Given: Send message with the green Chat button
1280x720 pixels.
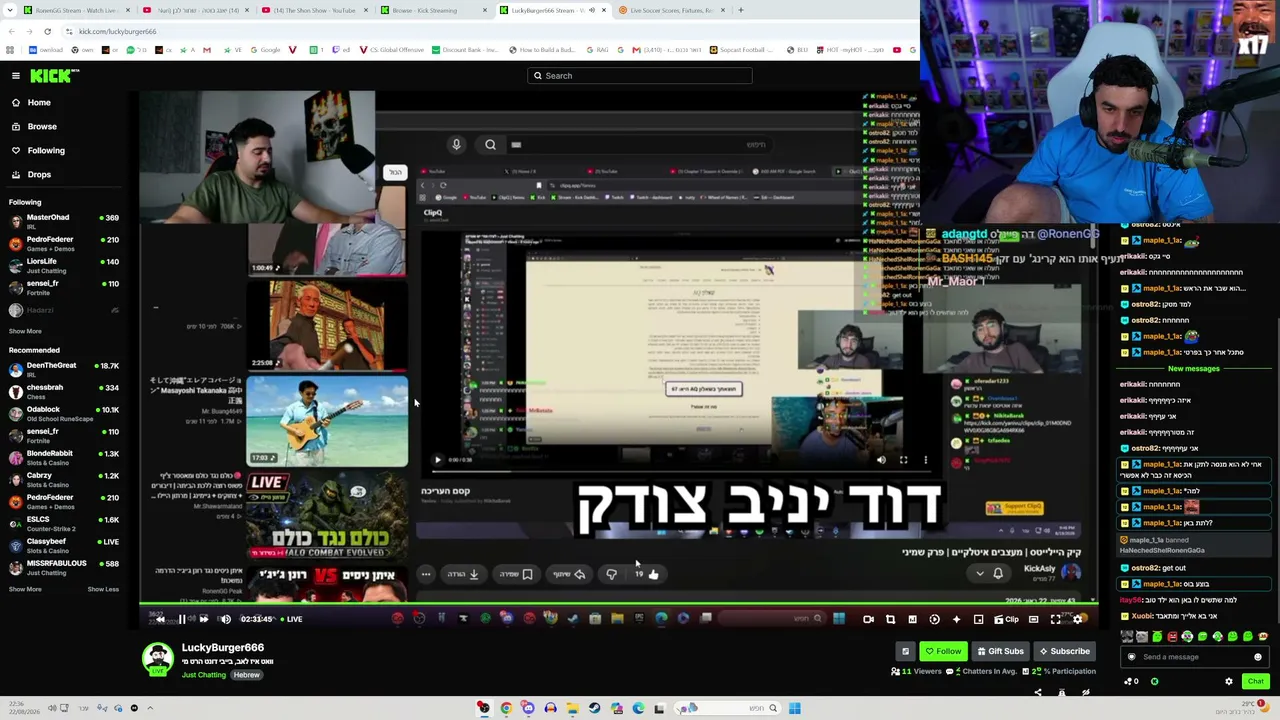Looking at the screenshot, I should click(x=1255, y=681).
